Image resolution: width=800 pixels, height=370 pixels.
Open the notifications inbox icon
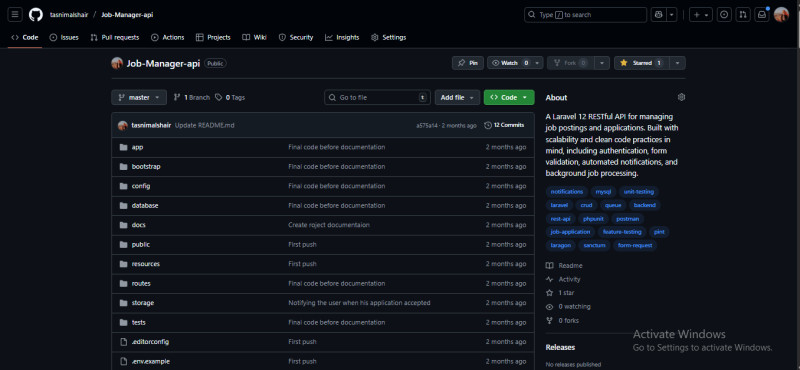(x=762, y=15)
